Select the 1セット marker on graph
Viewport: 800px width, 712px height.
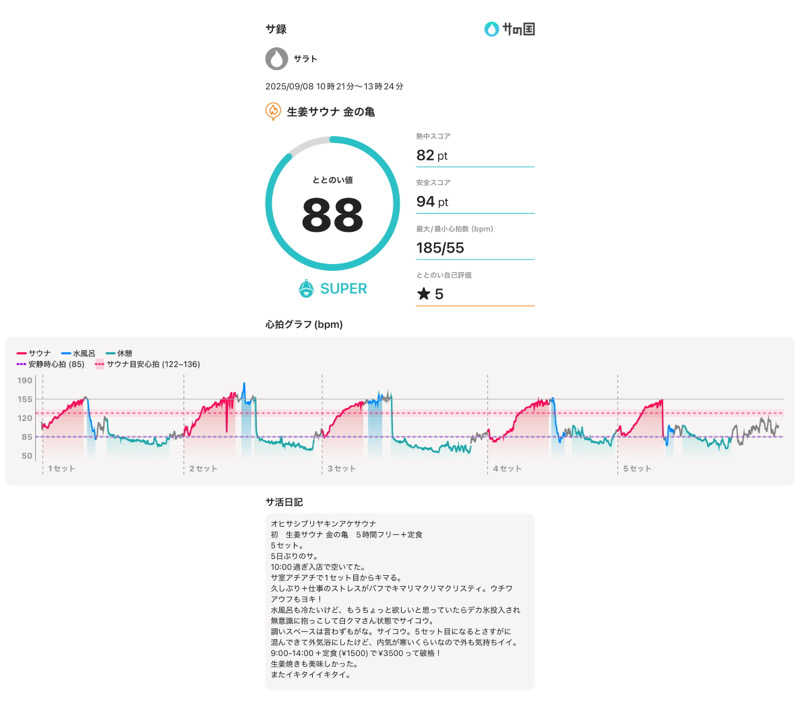60,468
